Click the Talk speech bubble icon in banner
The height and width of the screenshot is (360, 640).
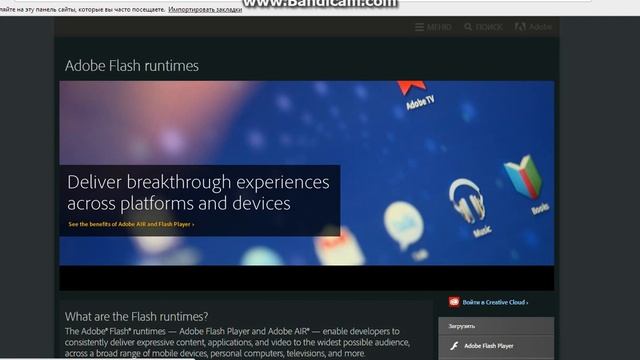pyautogui.click(x=404, y=225)
